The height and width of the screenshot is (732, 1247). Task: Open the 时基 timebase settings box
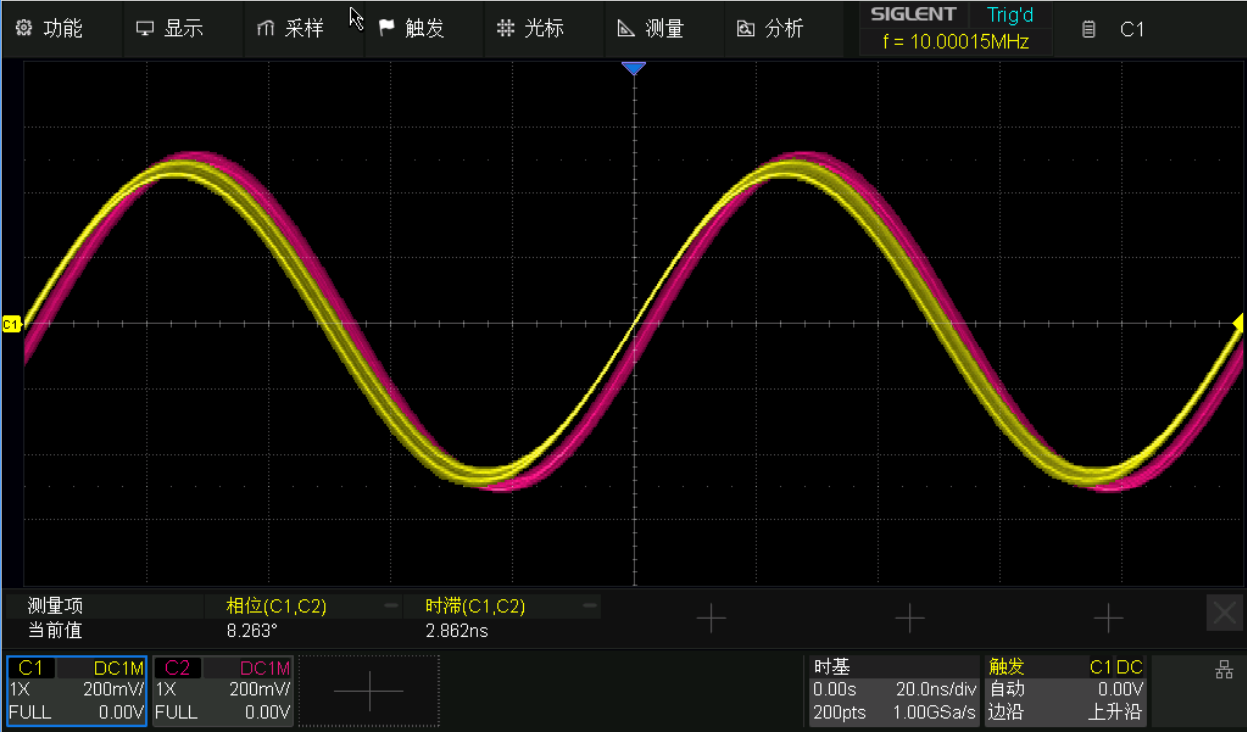(893, 690)
